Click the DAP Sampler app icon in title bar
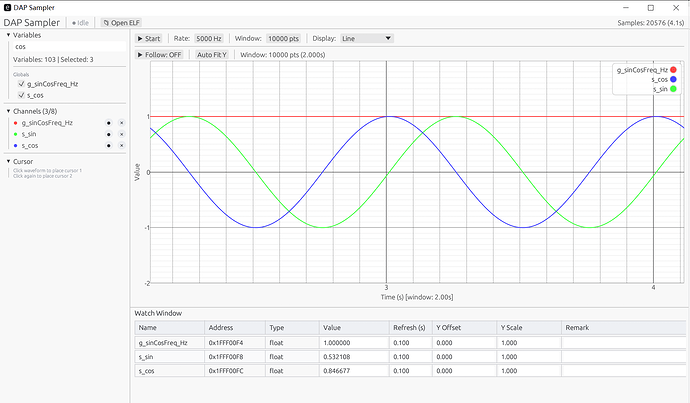The height and width of the screenshot is (403, 690). click(7, 8)
